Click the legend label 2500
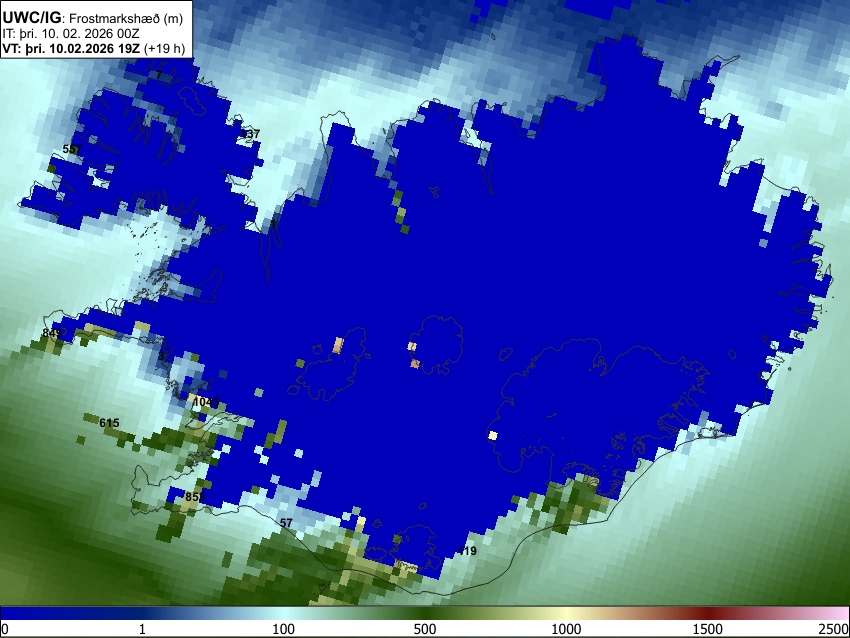850x638 pixels. click(x=834, y=629)
